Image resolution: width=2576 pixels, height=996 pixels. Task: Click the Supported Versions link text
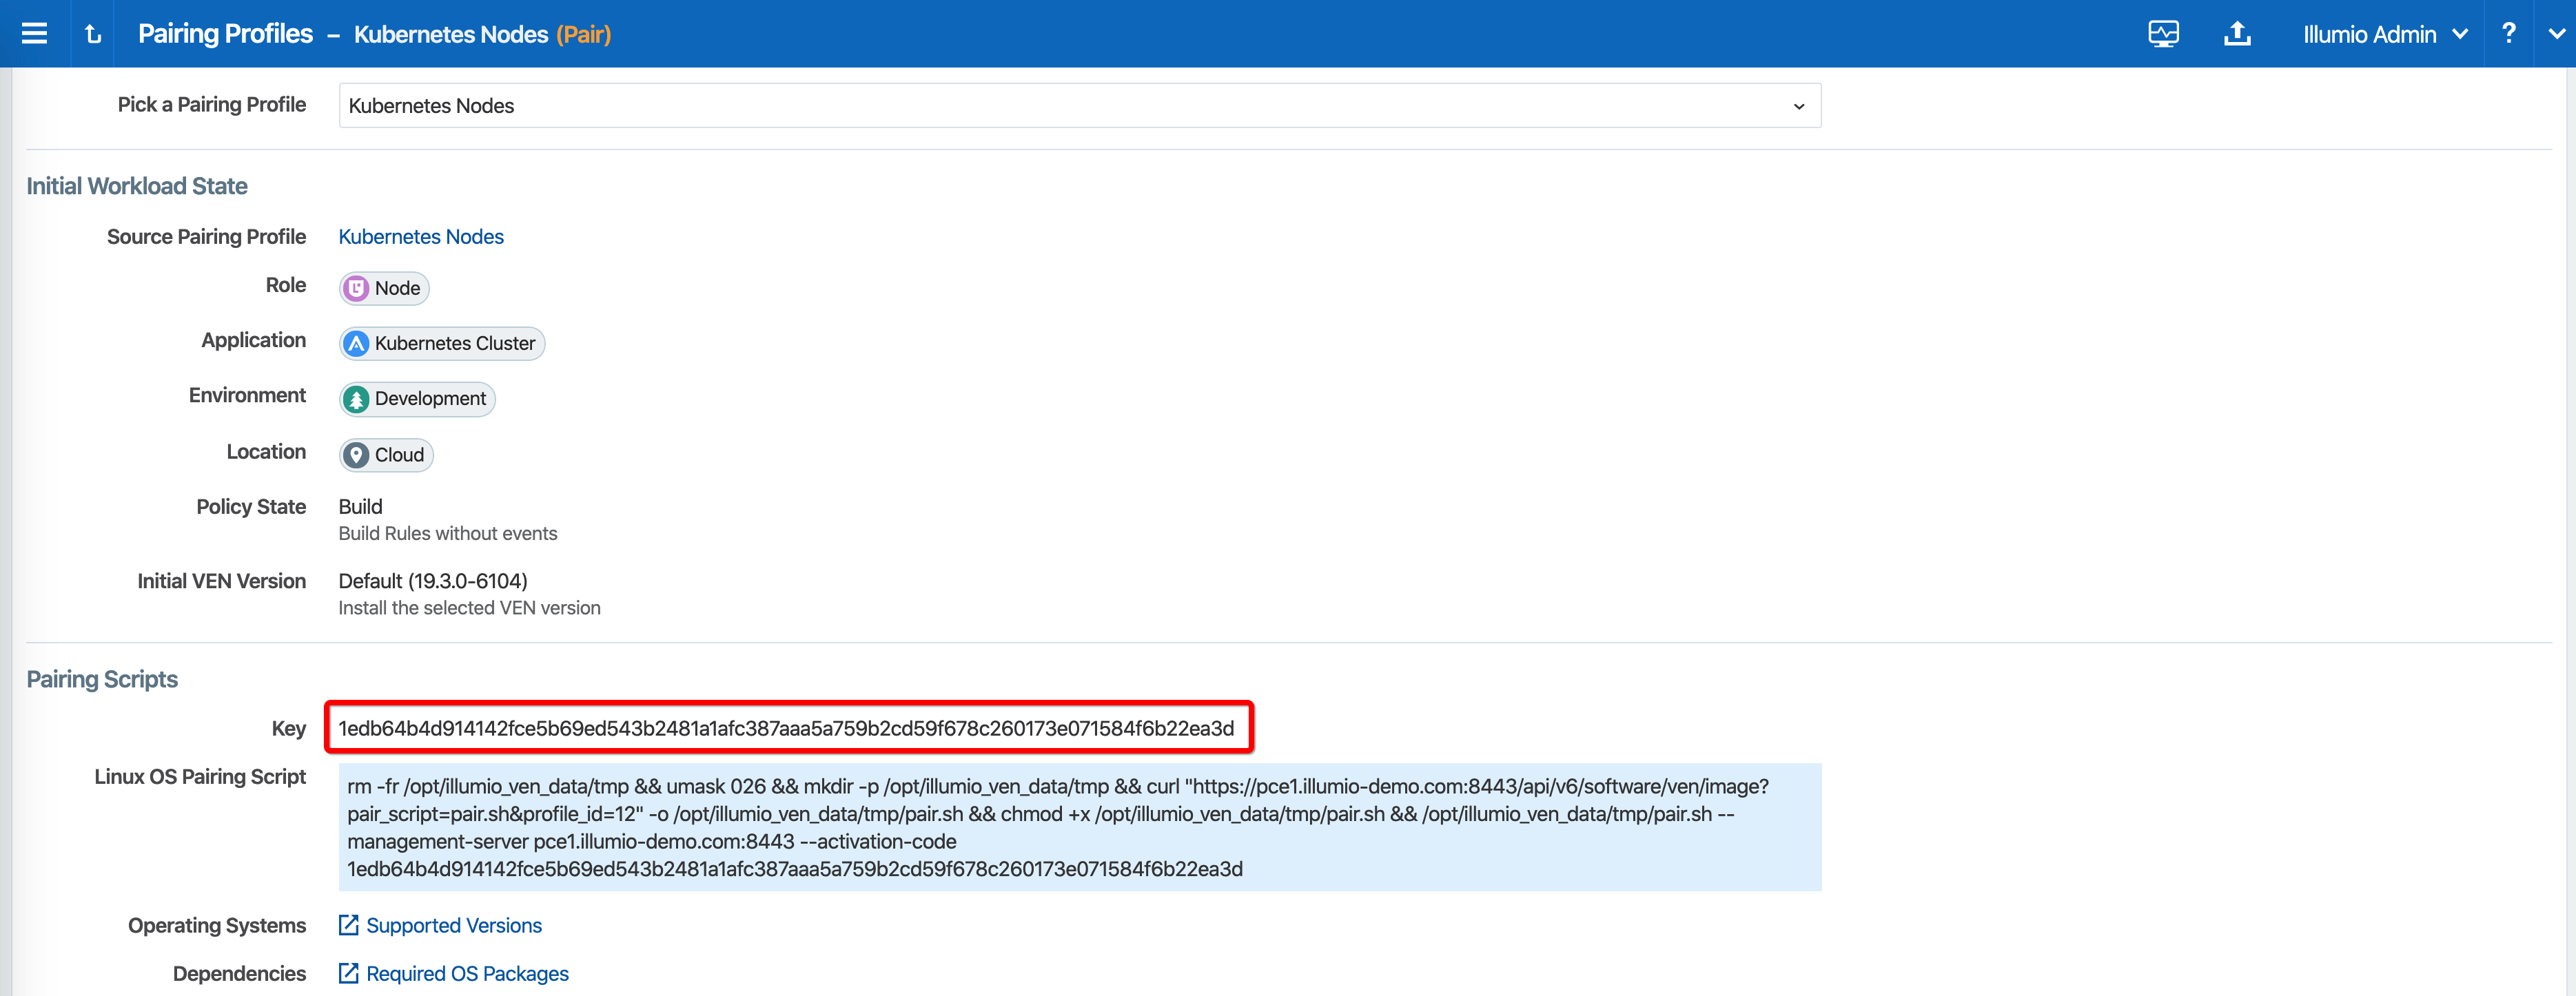pos(455,924)
